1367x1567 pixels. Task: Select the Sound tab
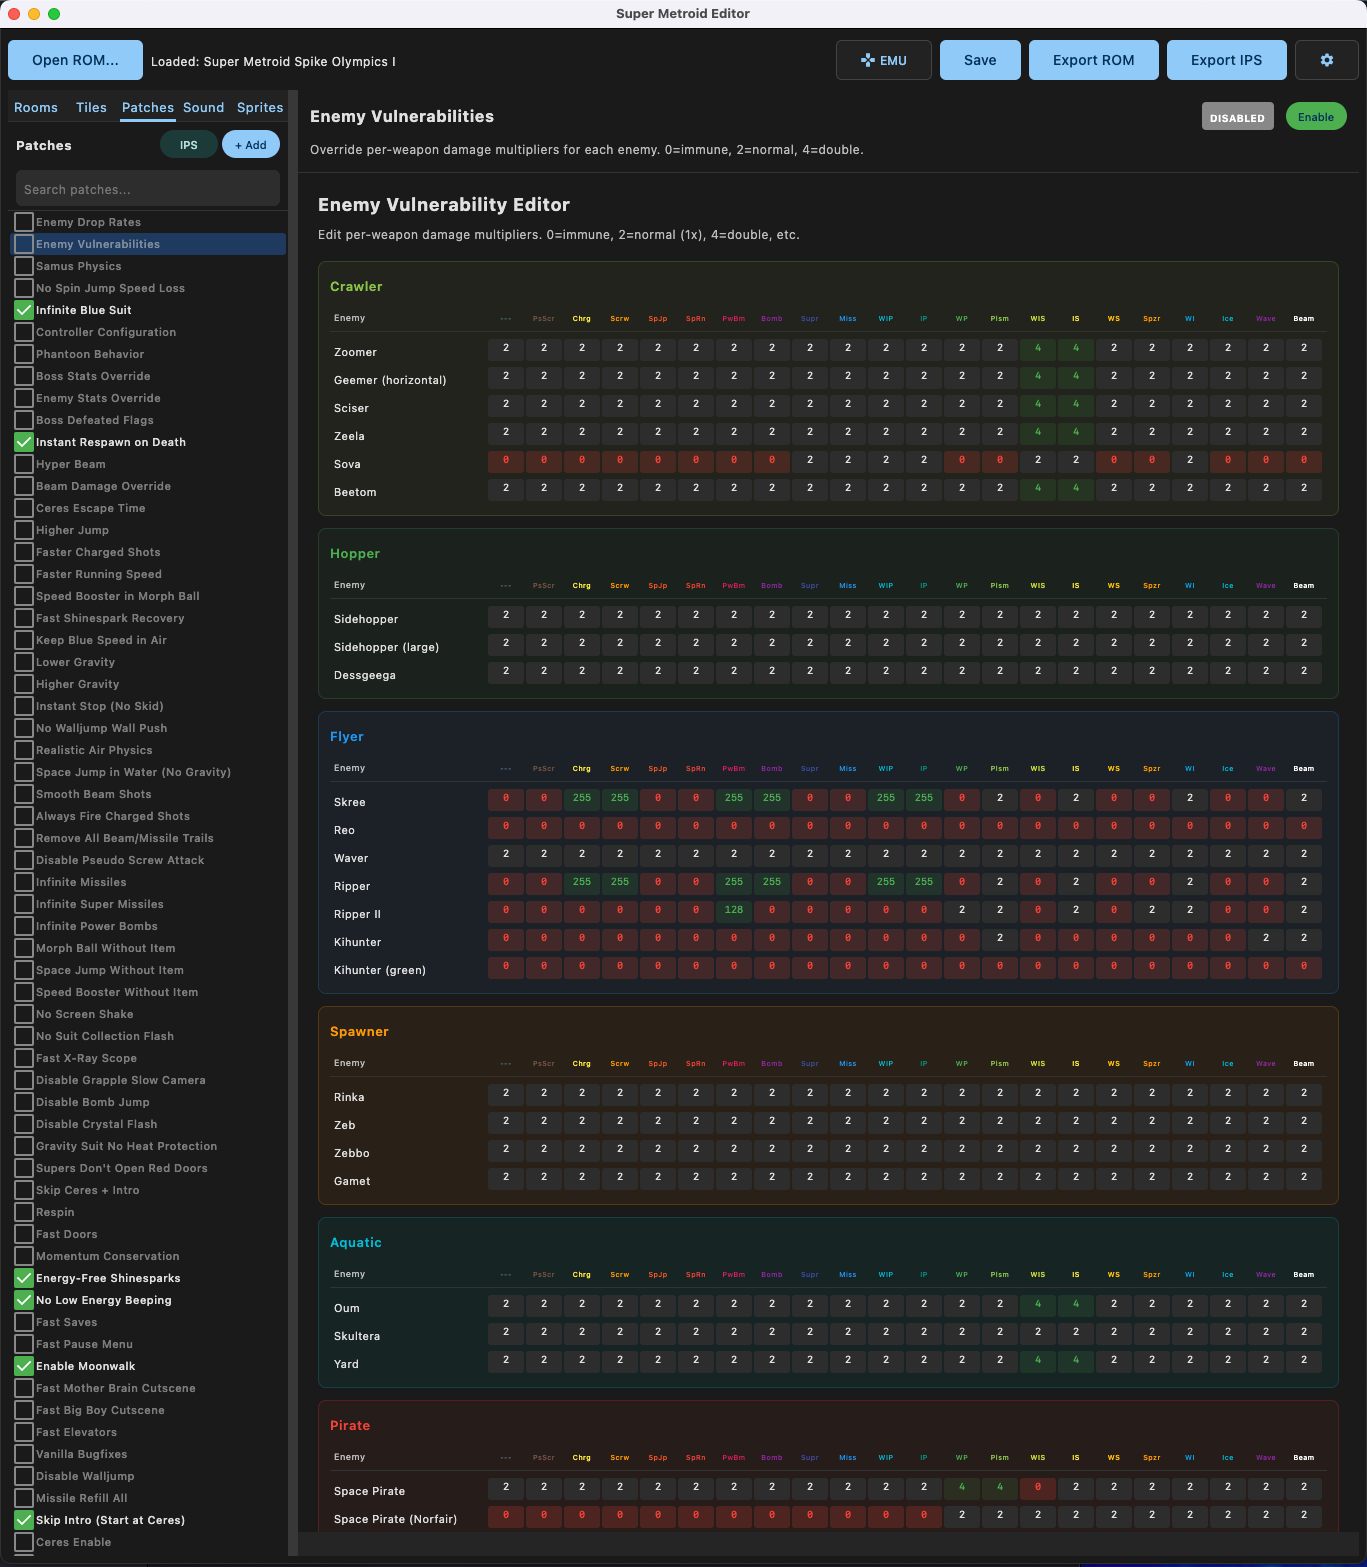pos(203,107)
